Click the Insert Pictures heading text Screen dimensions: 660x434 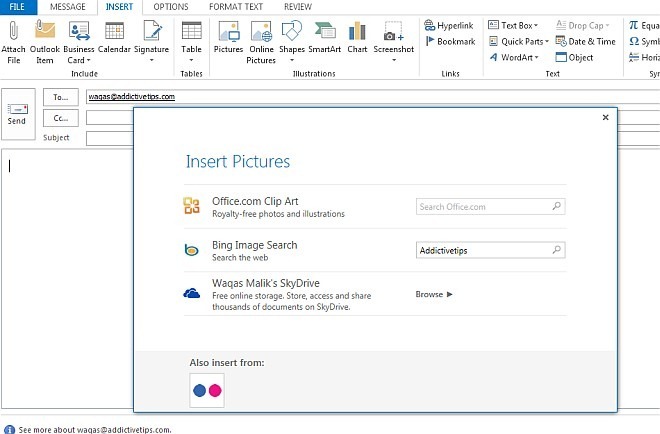coord(238,162)
